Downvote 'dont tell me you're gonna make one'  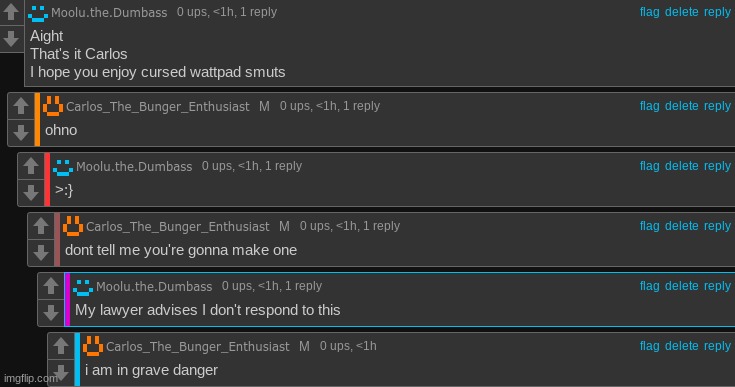(x=41, y=253)
